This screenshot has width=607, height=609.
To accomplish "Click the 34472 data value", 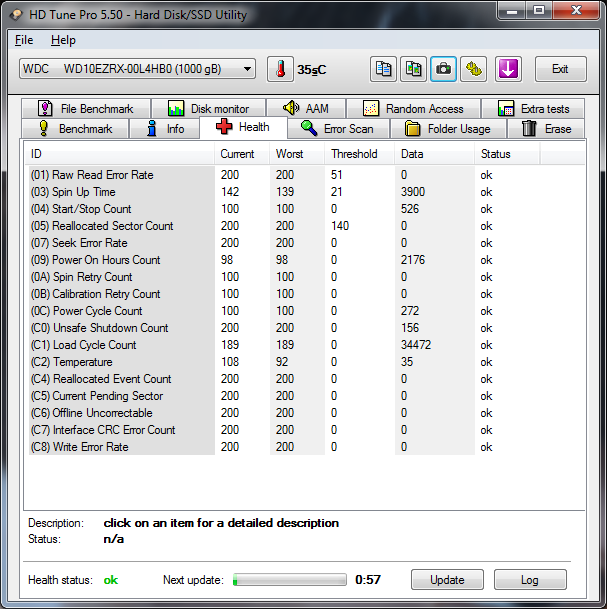I will point(416,345).
